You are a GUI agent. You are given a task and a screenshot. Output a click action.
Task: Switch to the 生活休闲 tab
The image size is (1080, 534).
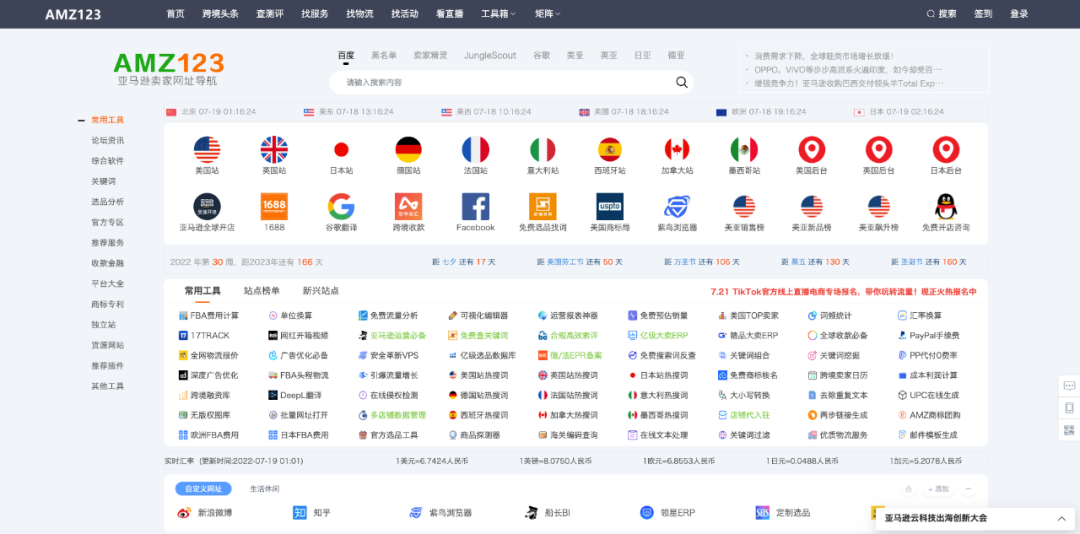264,489
